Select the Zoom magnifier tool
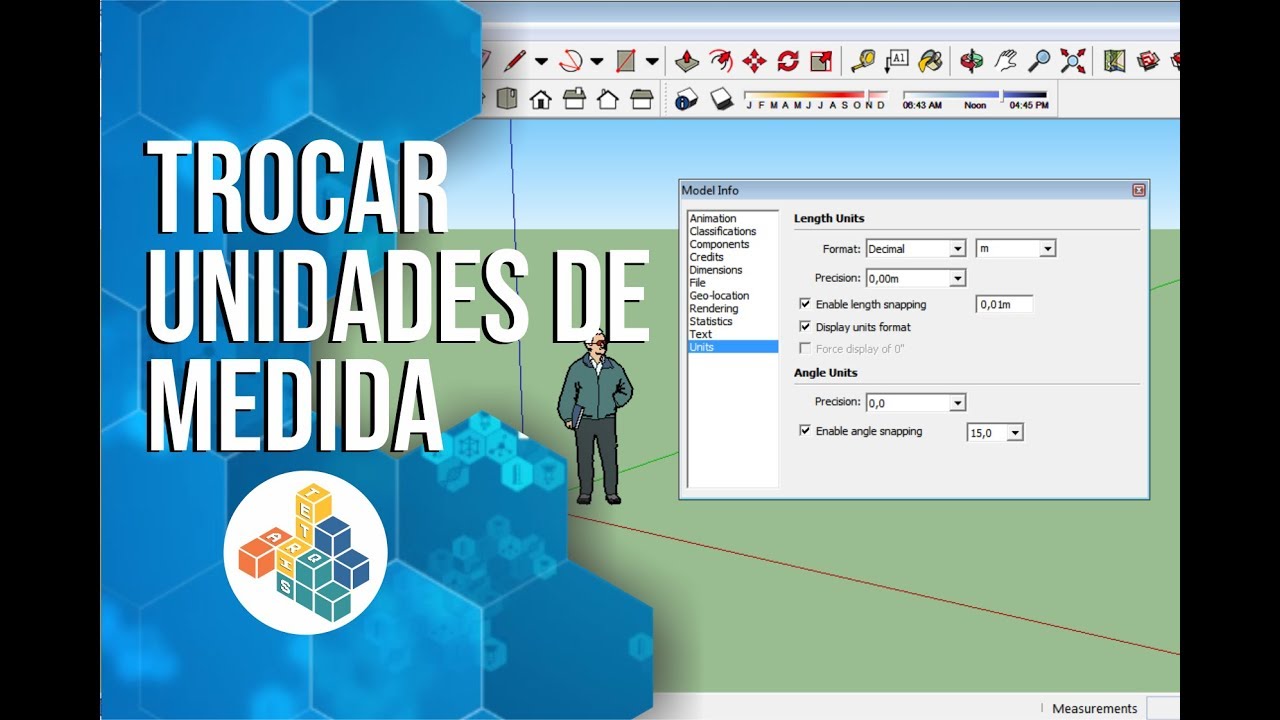The width and height of the screenshot is (1280, 720). tap(1039, 61)
